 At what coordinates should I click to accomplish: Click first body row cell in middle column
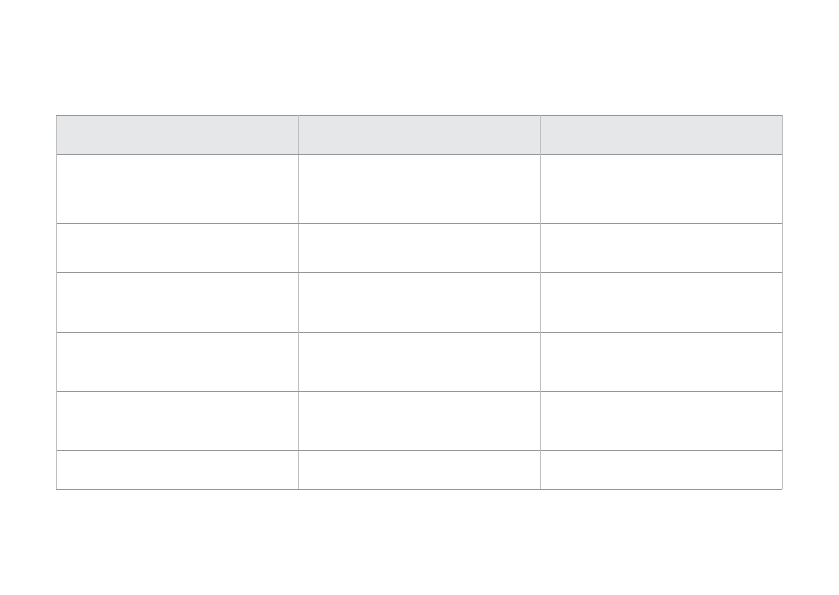pyautogui.click(x=419, y=189)
